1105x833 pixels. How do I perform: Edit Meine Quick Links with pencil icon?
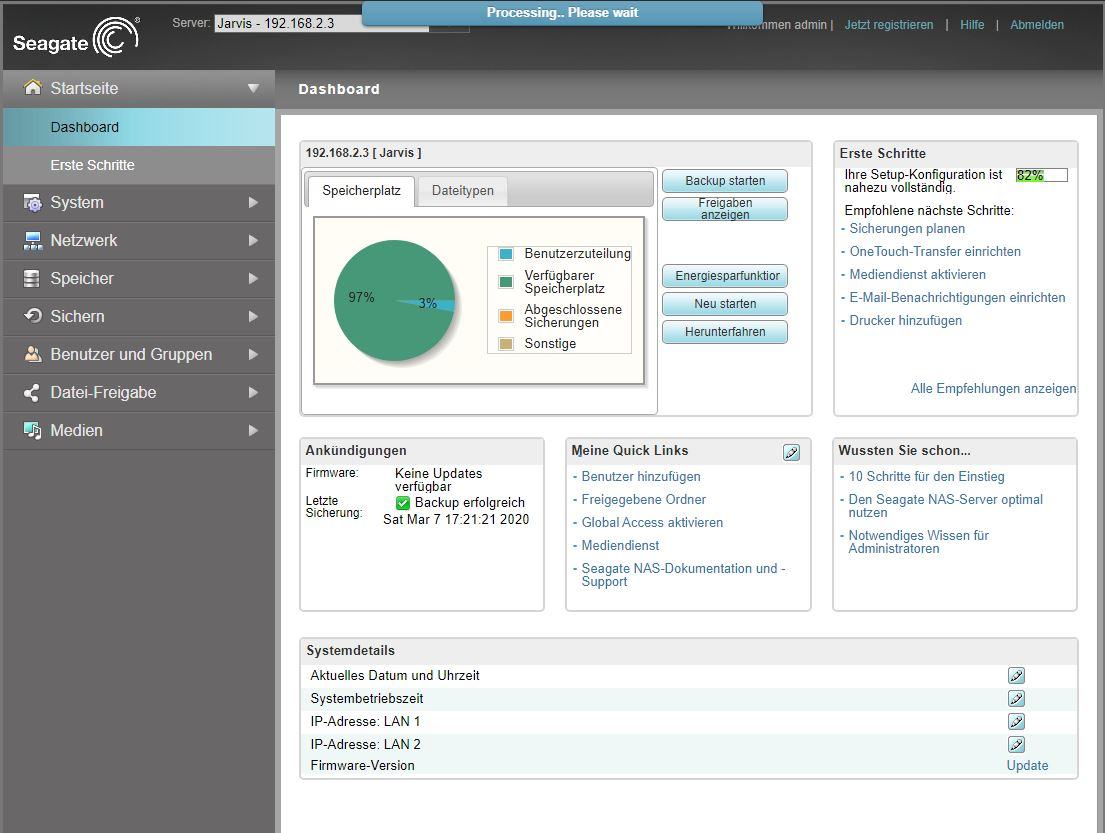pos(791,452)
